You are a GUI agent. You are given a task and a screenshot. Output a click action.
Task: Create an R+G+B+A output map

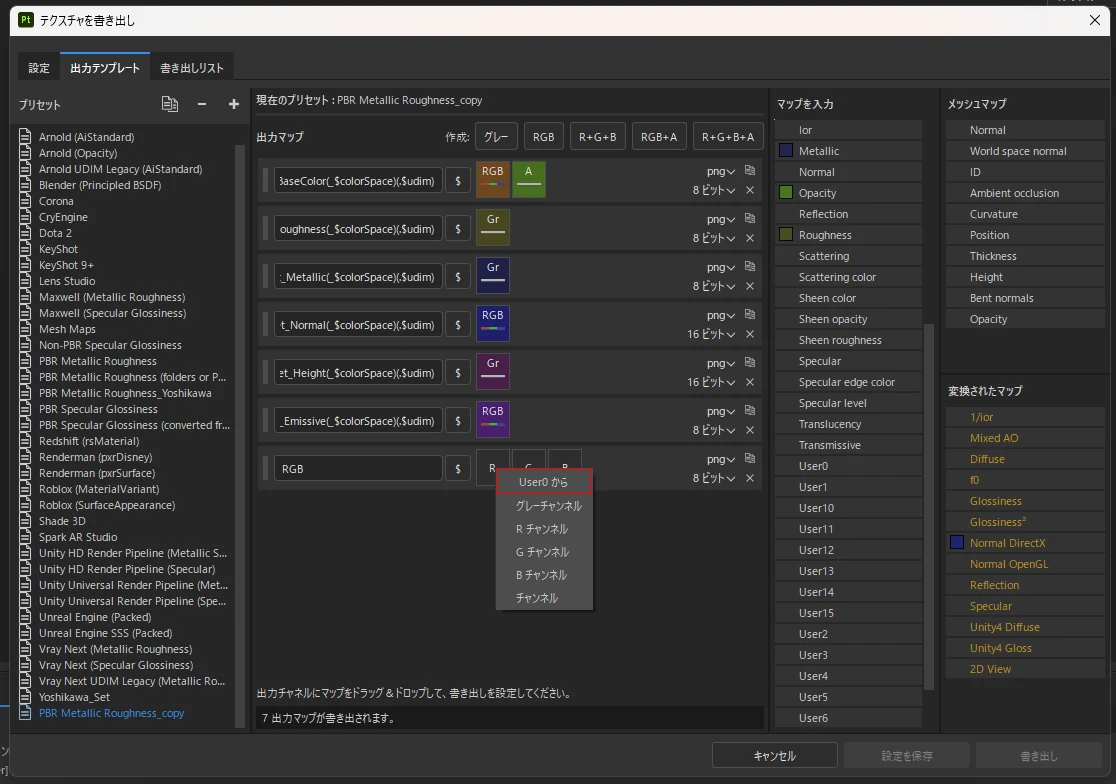(x=728, y=137)
